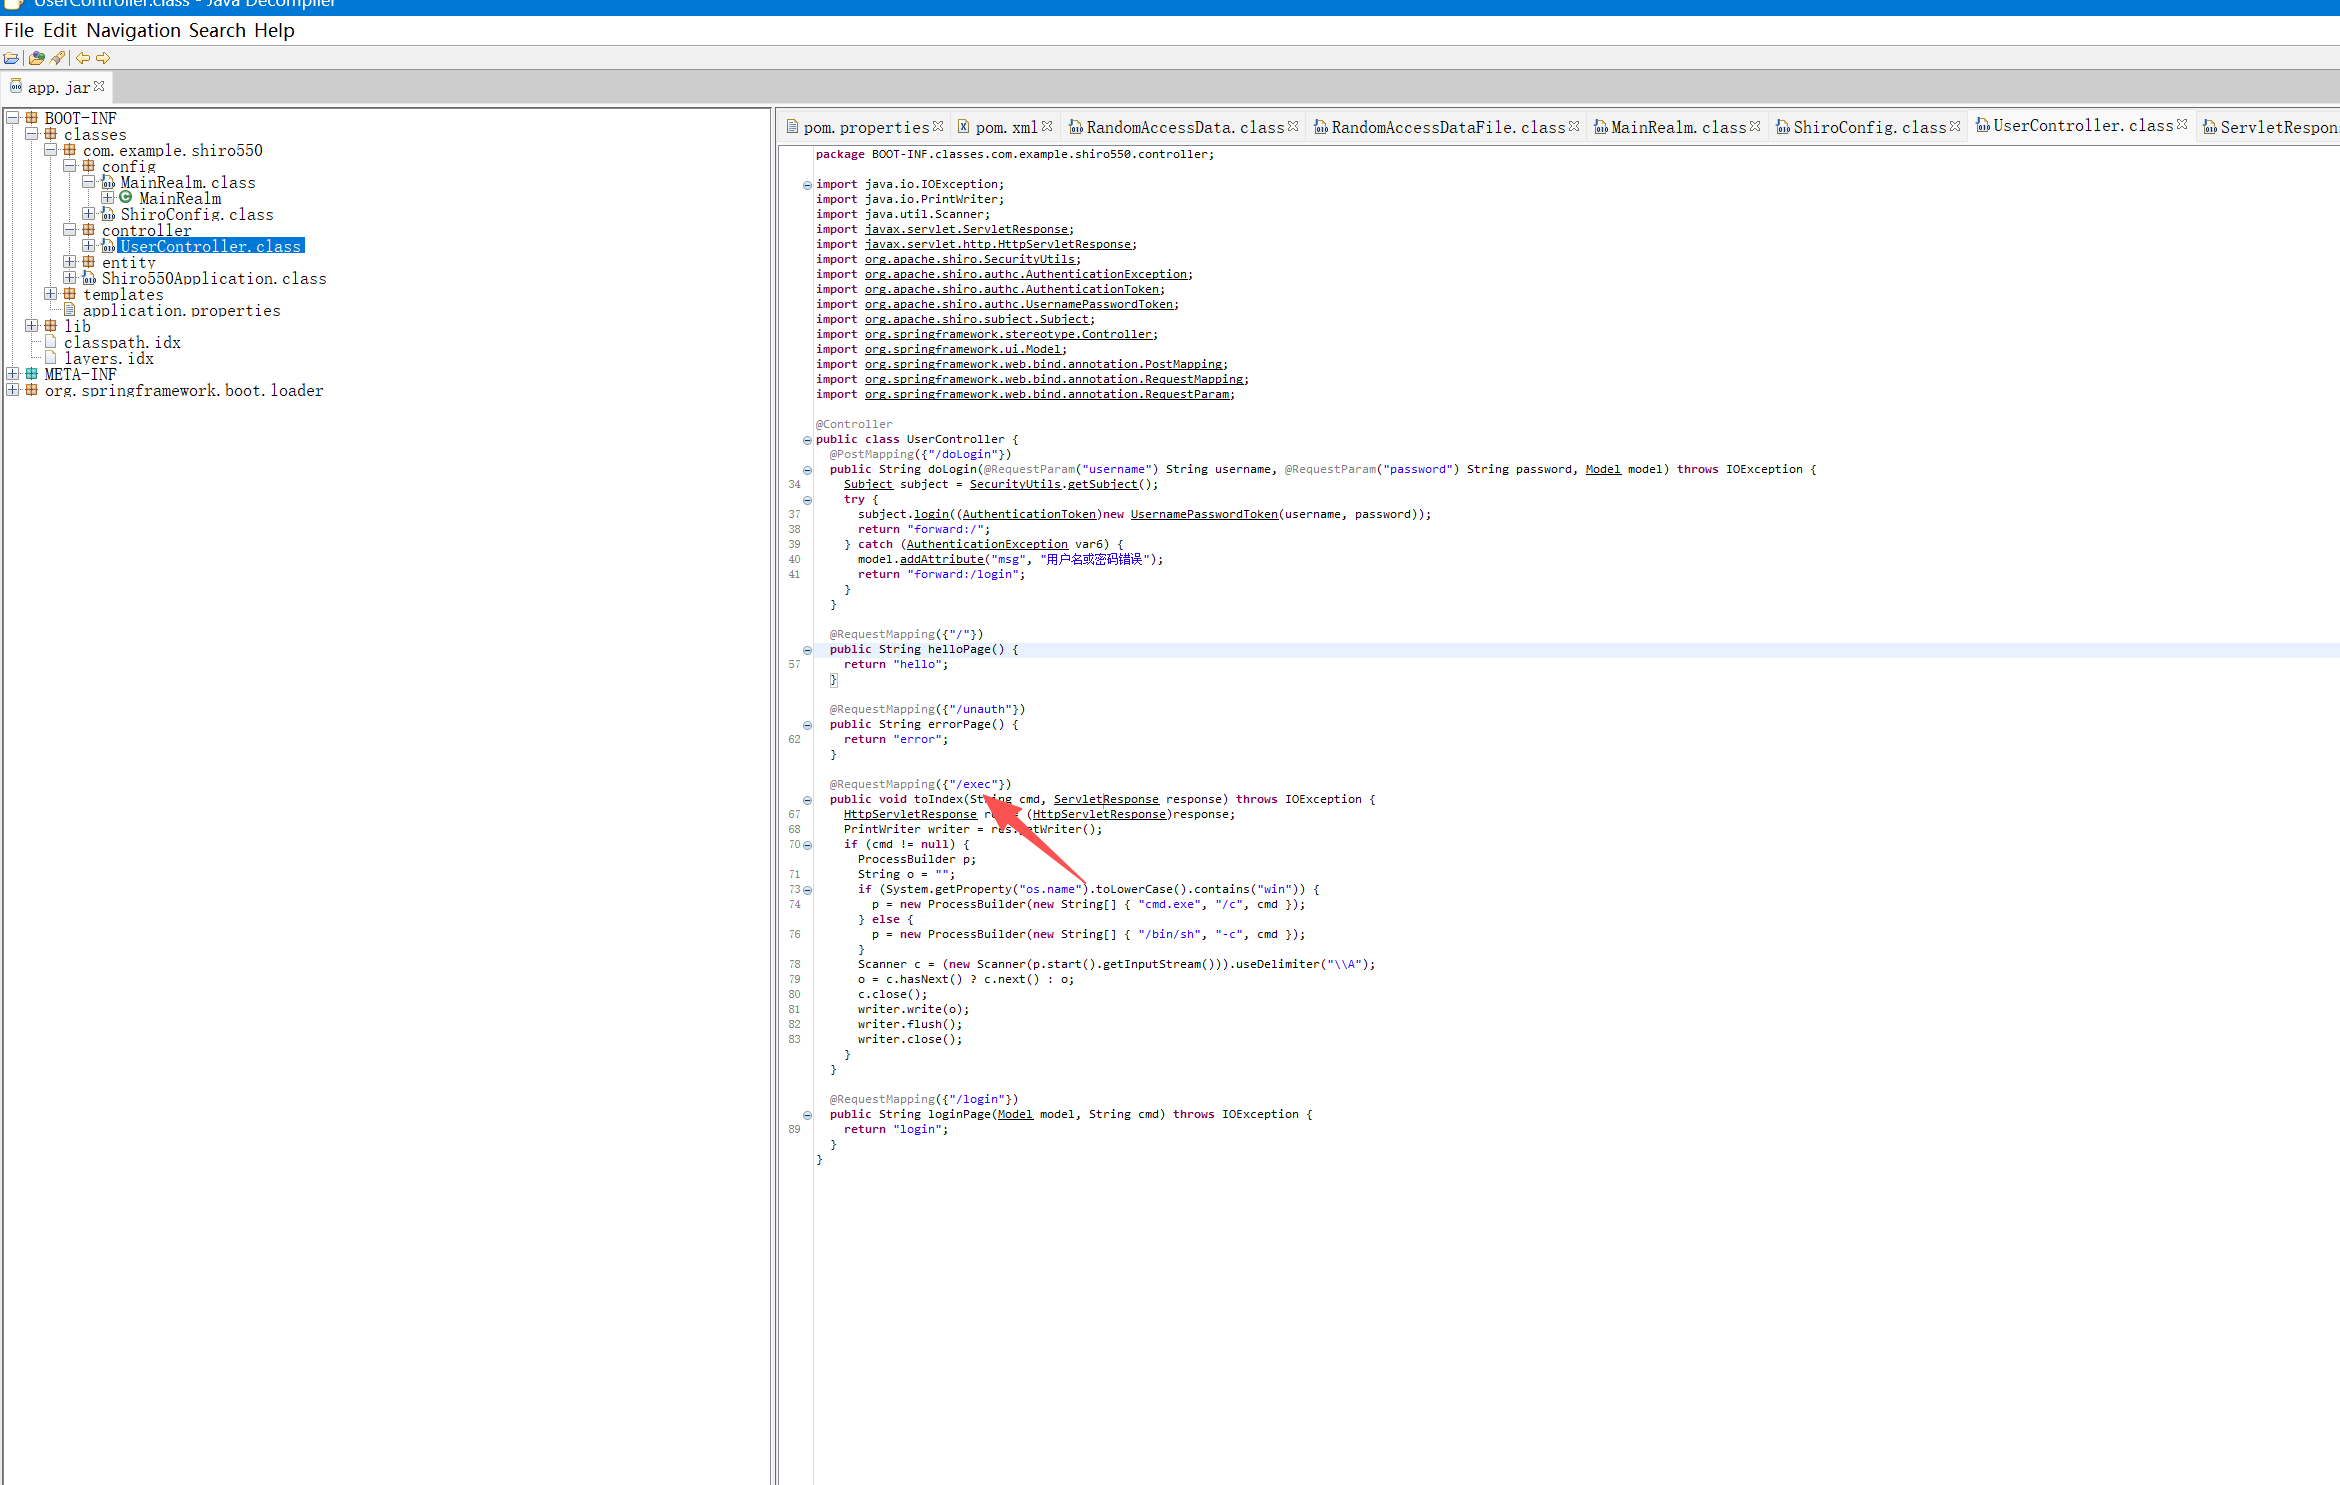Click the Forward navigation arrow icon

tap(103, 58)
